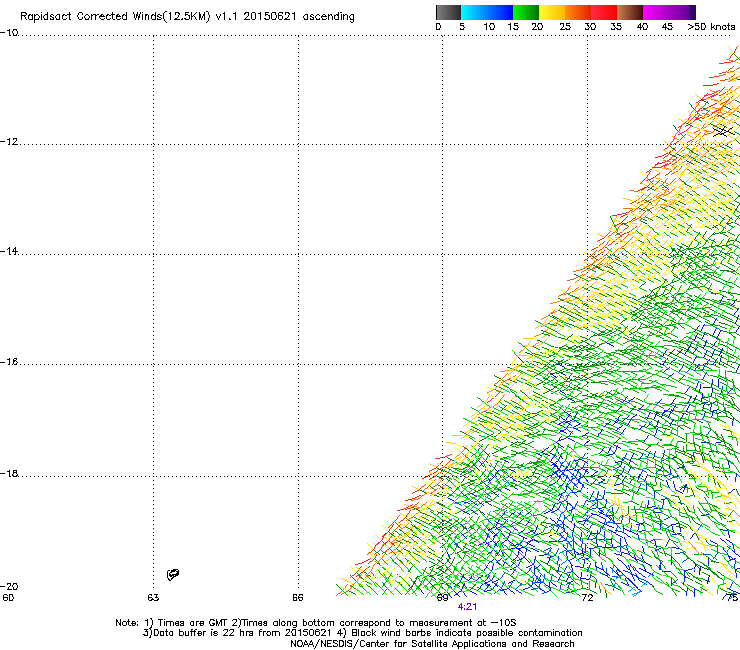Click the "0" legend scale label
740x650 pixels.
coord(438,27)
